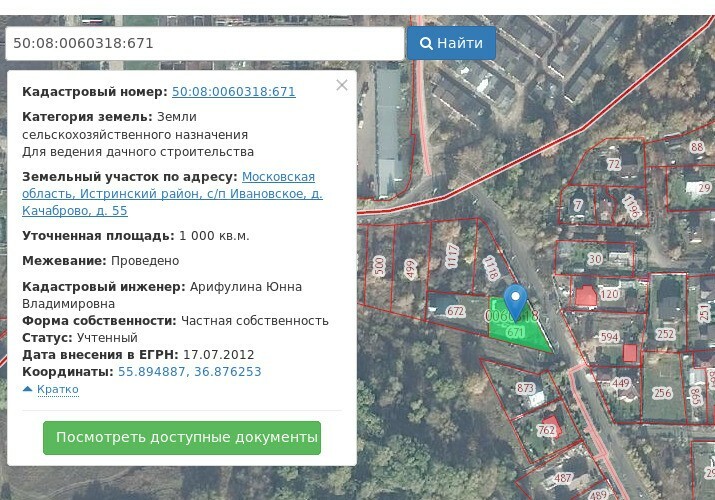Click the parcel labeled 72
715x500 pixels.
tap(613, 163)
